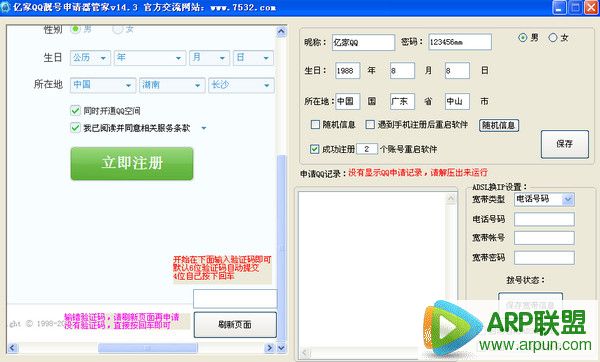This screenshot has height=362, width=600.
Task: Click the birthday year field 1988
Action: click(347, 71)
